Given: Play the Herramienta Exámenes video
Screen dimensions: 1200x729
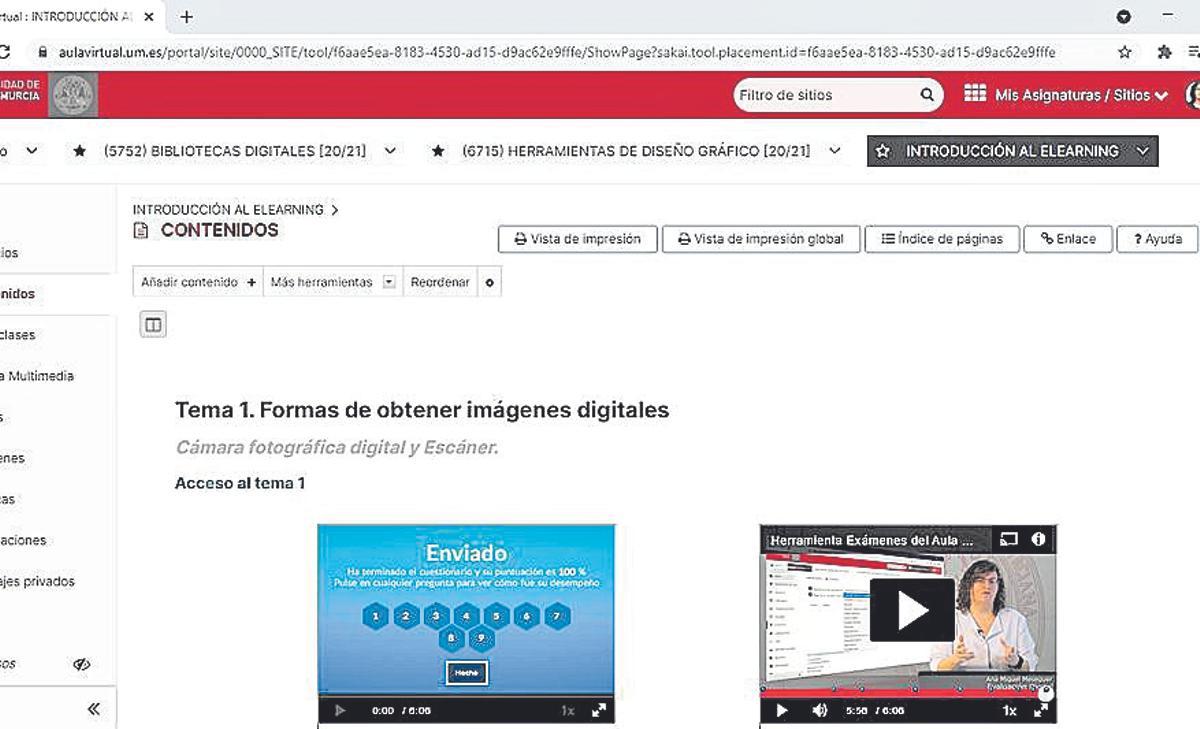Looking at the screenshot, I should click(911, 610).
